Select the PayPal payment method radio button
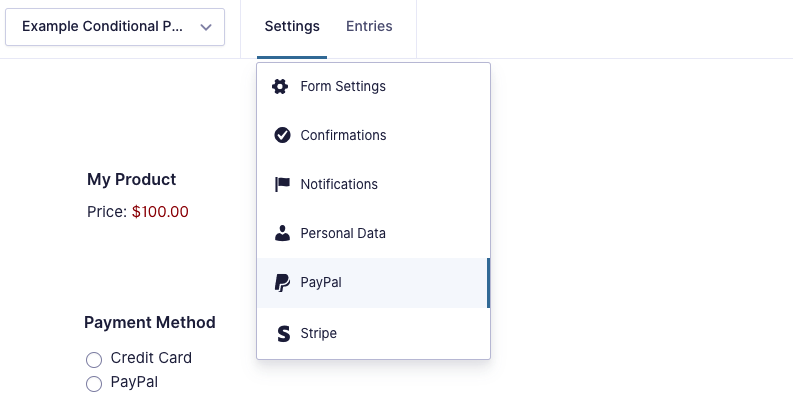This screenshot has width=793, height=411. point(94,384)
